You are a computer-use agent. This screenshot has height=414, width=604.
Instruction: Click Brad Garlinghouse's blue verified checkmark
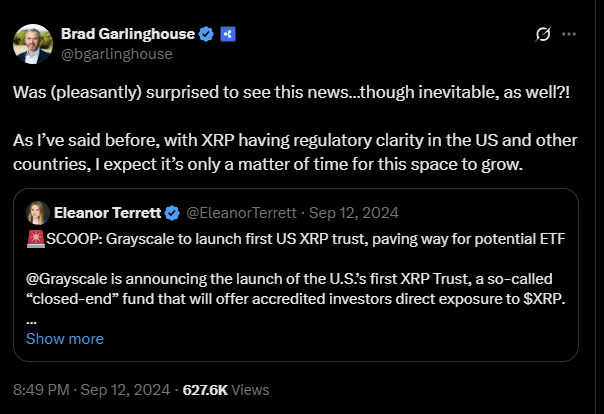click(x=206, y=34)
